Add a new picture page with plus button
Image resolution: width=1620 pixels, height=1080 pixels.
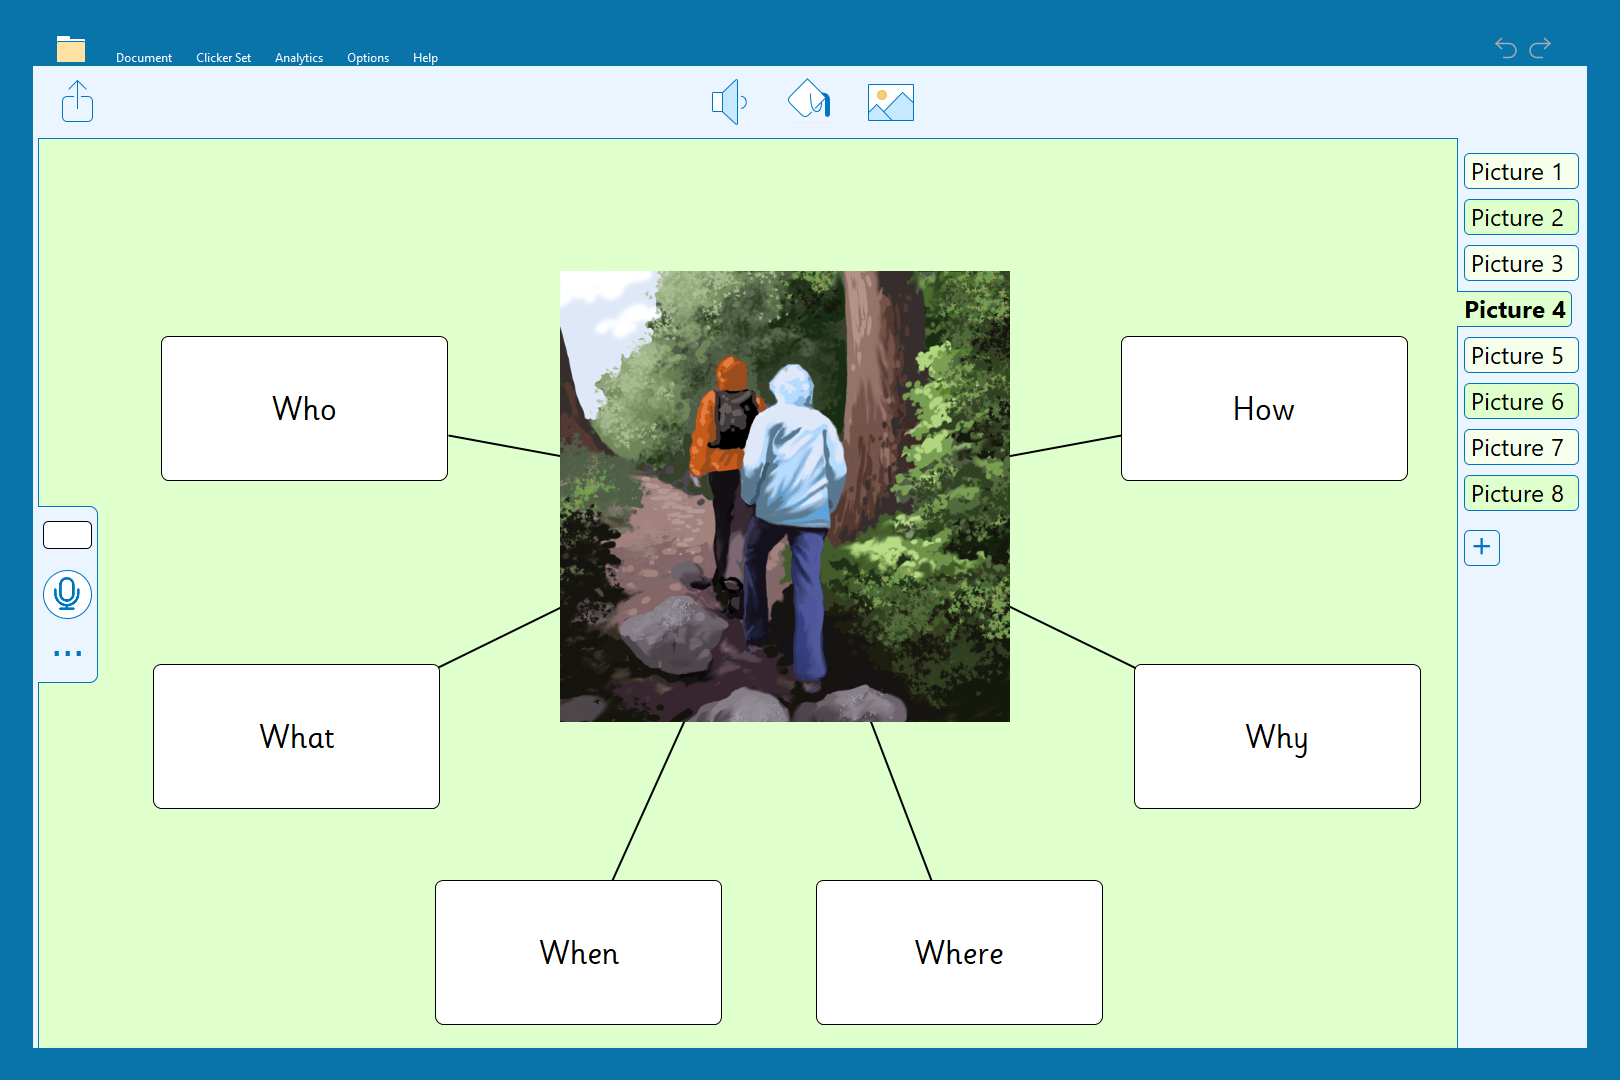(1481, 547)
